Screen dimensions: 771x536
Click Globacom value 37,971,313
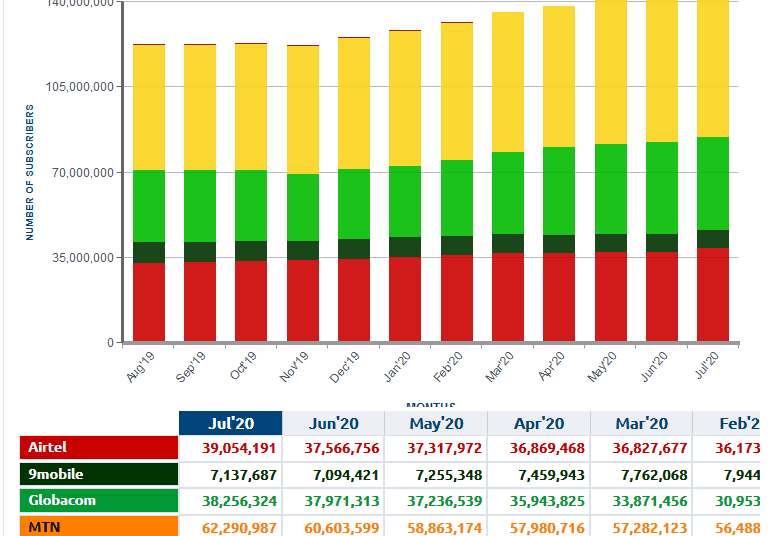342,501
